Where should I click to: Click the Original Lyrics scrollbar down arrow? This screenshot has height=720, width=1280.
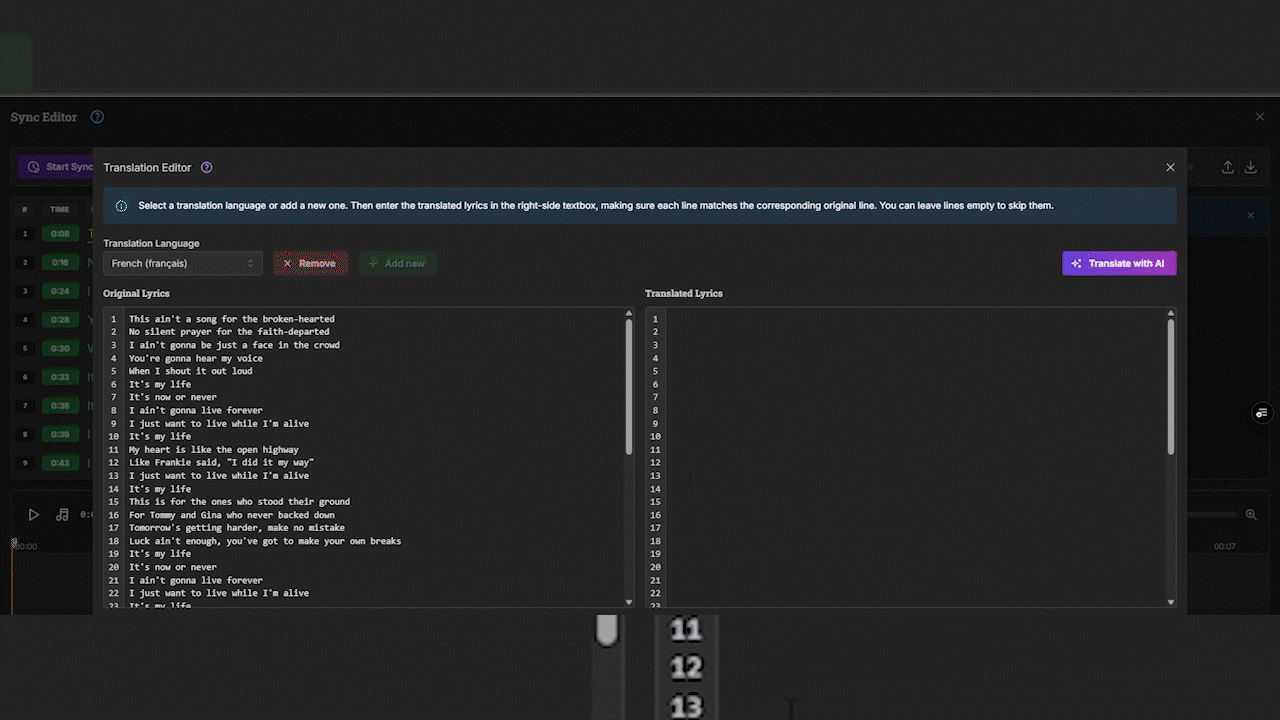coord(629,602)
